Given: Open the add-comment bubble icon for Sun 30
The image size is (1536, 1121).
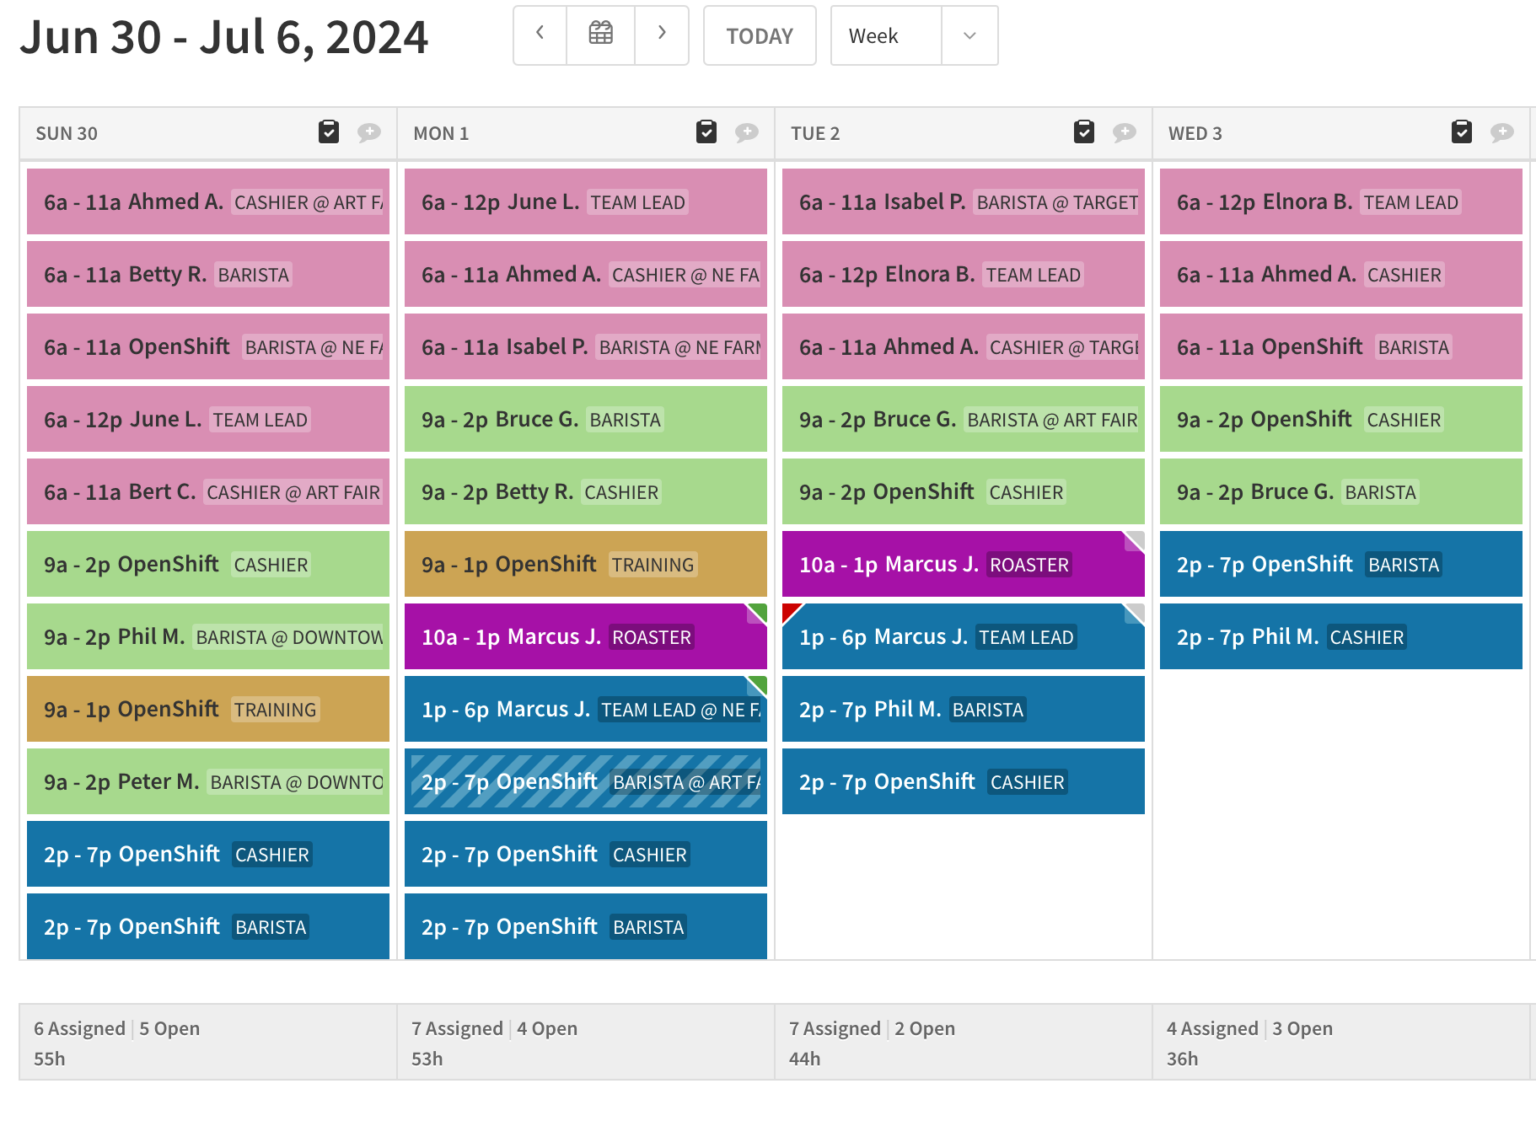Looking at the screenshot, I should [x=369, y=132].
